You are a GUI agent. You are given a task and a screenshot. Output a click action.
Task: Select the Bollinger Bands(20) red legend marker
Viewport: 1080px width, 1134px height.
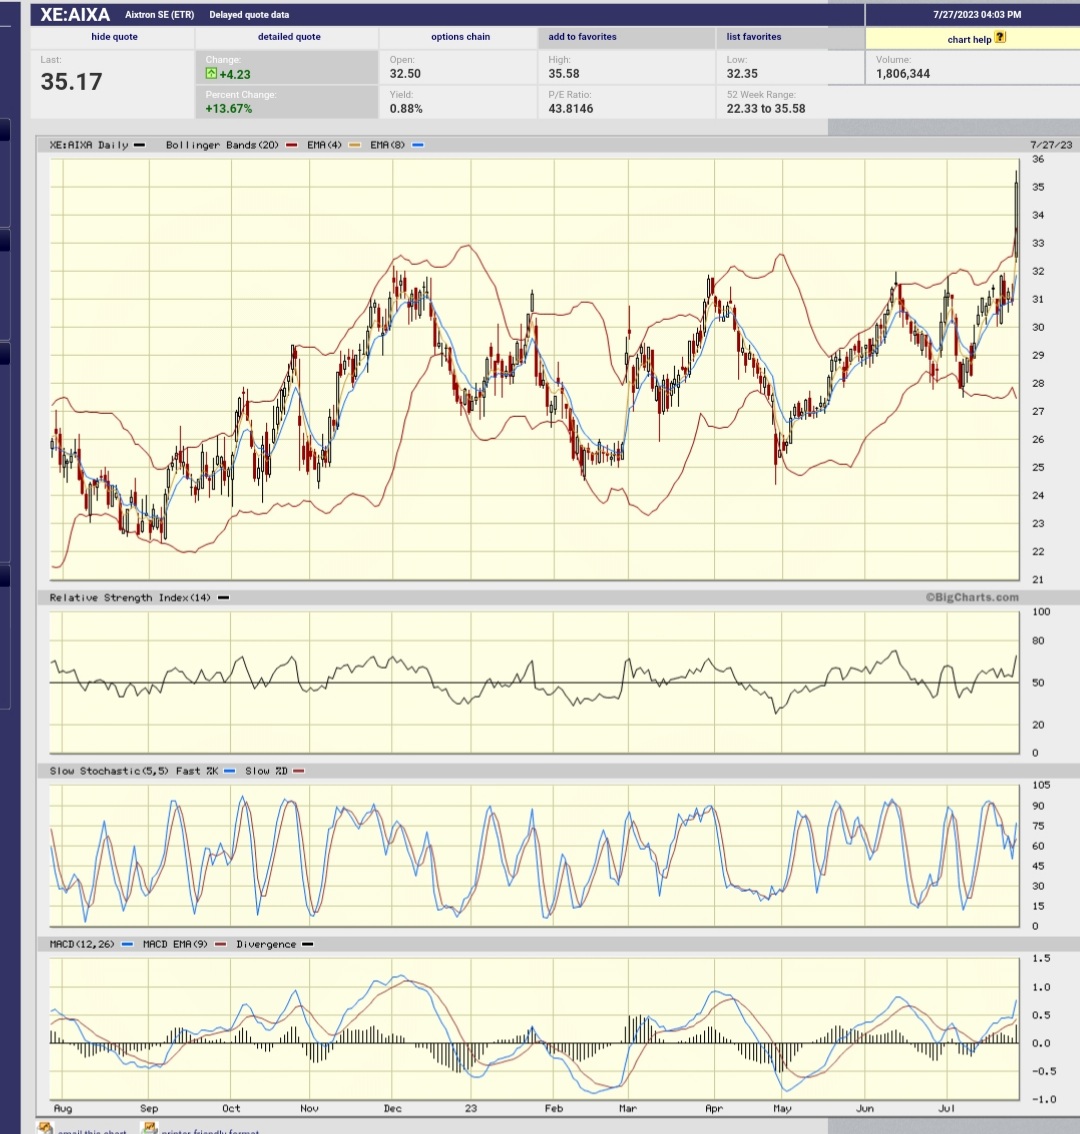pos(291,144)
